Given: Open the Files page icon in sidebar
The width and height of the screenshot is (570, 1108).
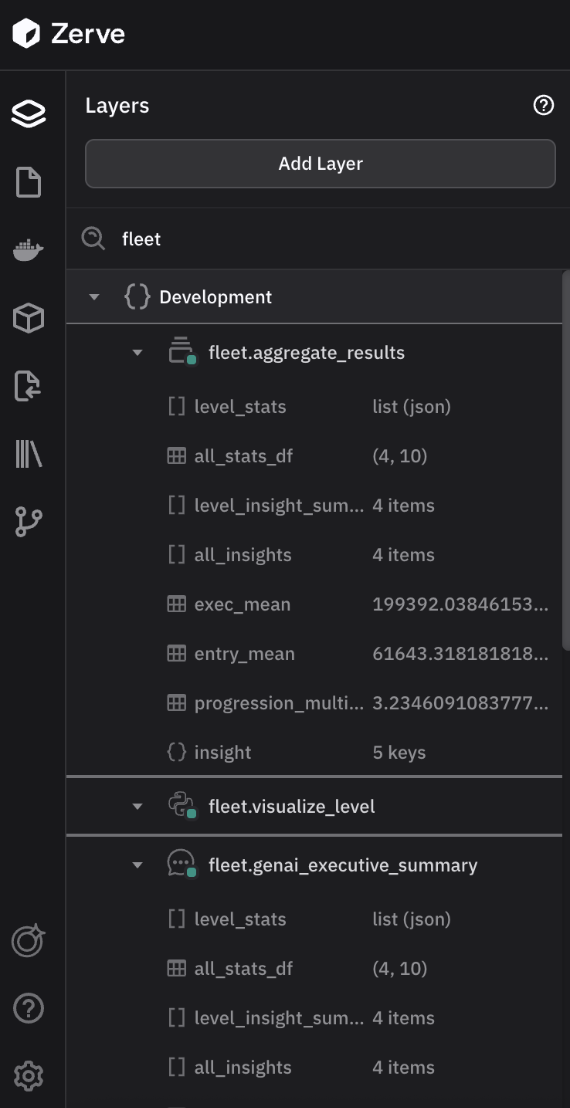Looking at the screenshot, I should click(29, 182).
